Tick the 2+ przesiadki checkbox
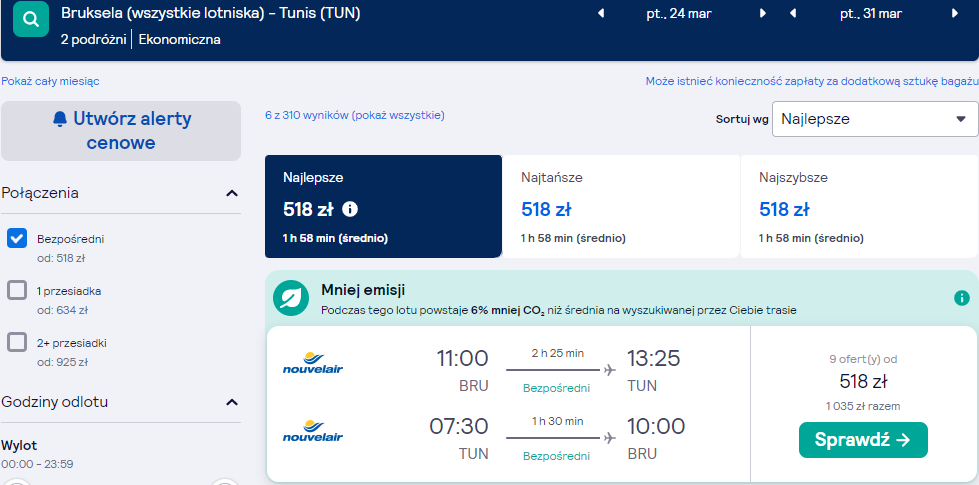The width and height of the screenshot is (979, 485). click(17, 342)
